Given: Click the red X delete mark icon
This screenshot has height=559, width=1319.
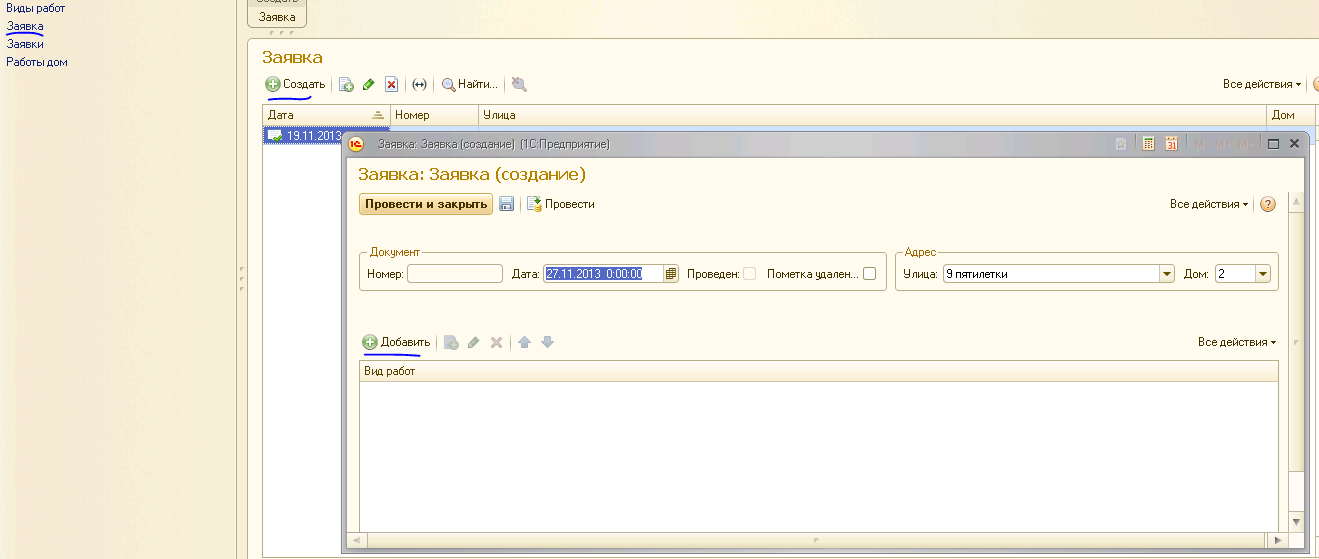Looking at the screenshot, I should pyautogui.click(x=392, y=85).
